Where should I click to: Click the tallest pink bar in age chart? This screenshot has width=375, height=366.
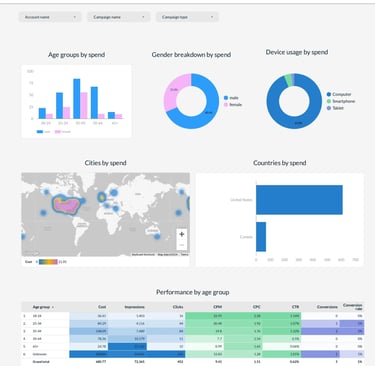pyautogui.click(x=84, y=106)
